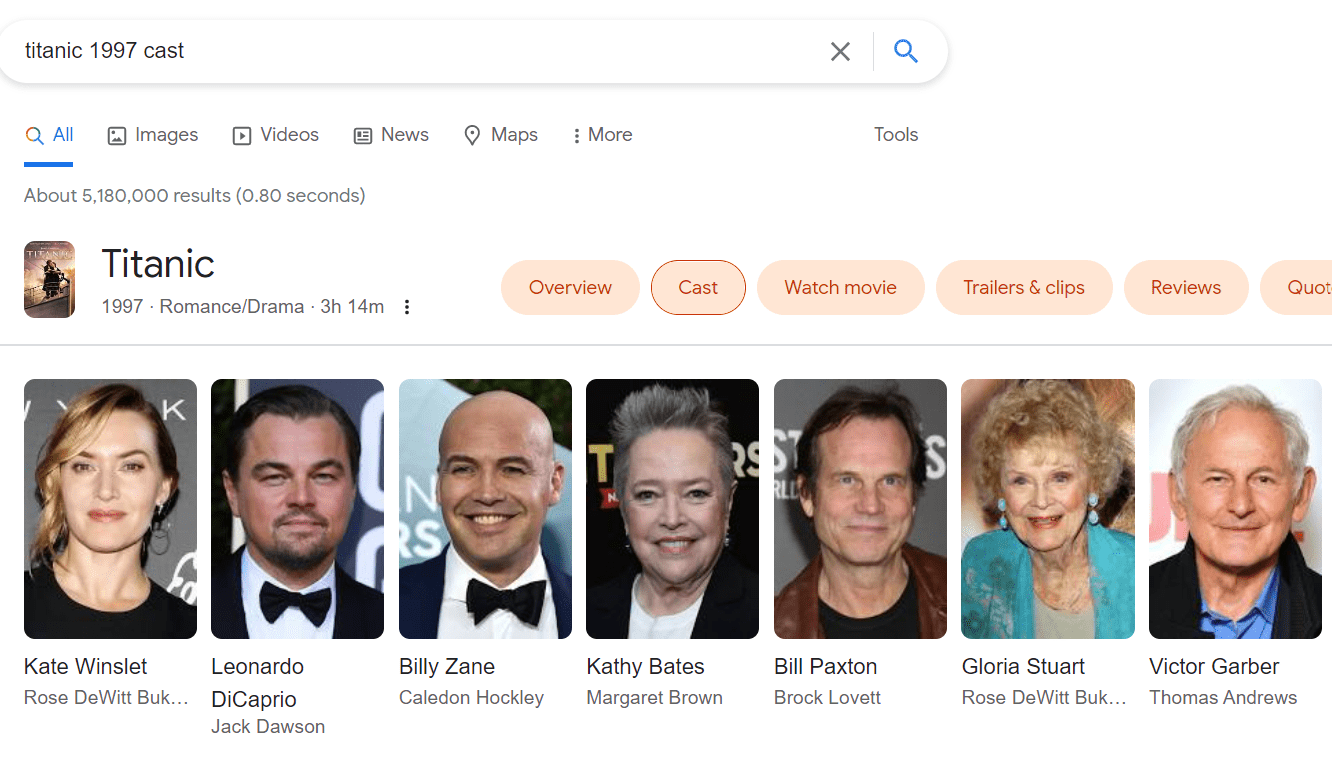Click the Maps pin icon
The height and width of the screenshot is (757, 1332).
[471, 134]
